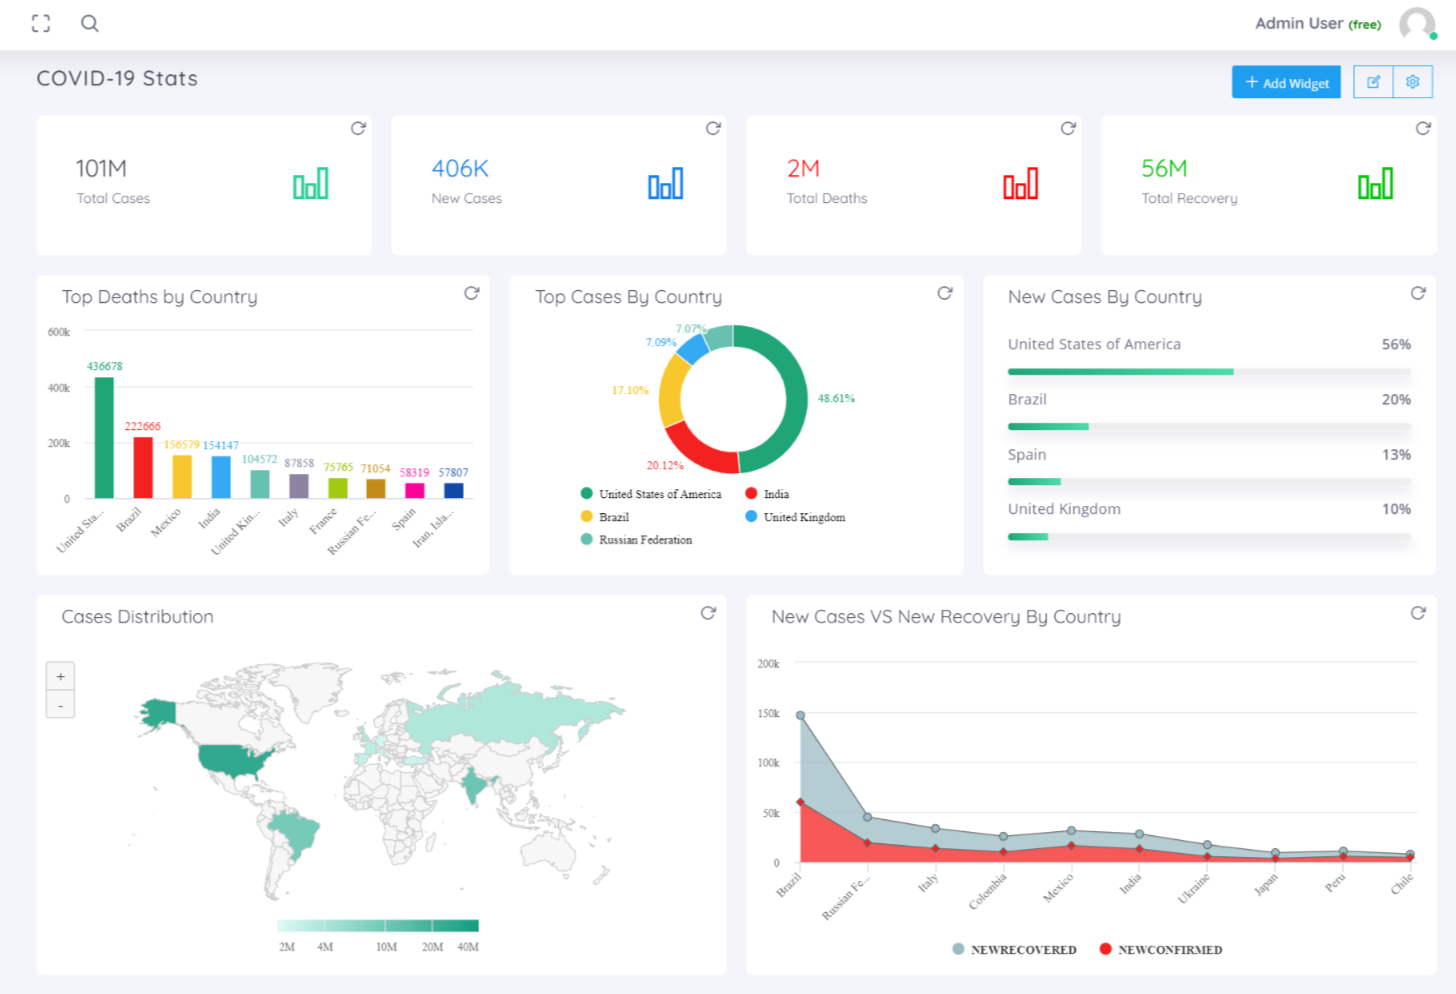Refresh the New Cases widget
The image size is (1456, 994).
tap(712, 129)
